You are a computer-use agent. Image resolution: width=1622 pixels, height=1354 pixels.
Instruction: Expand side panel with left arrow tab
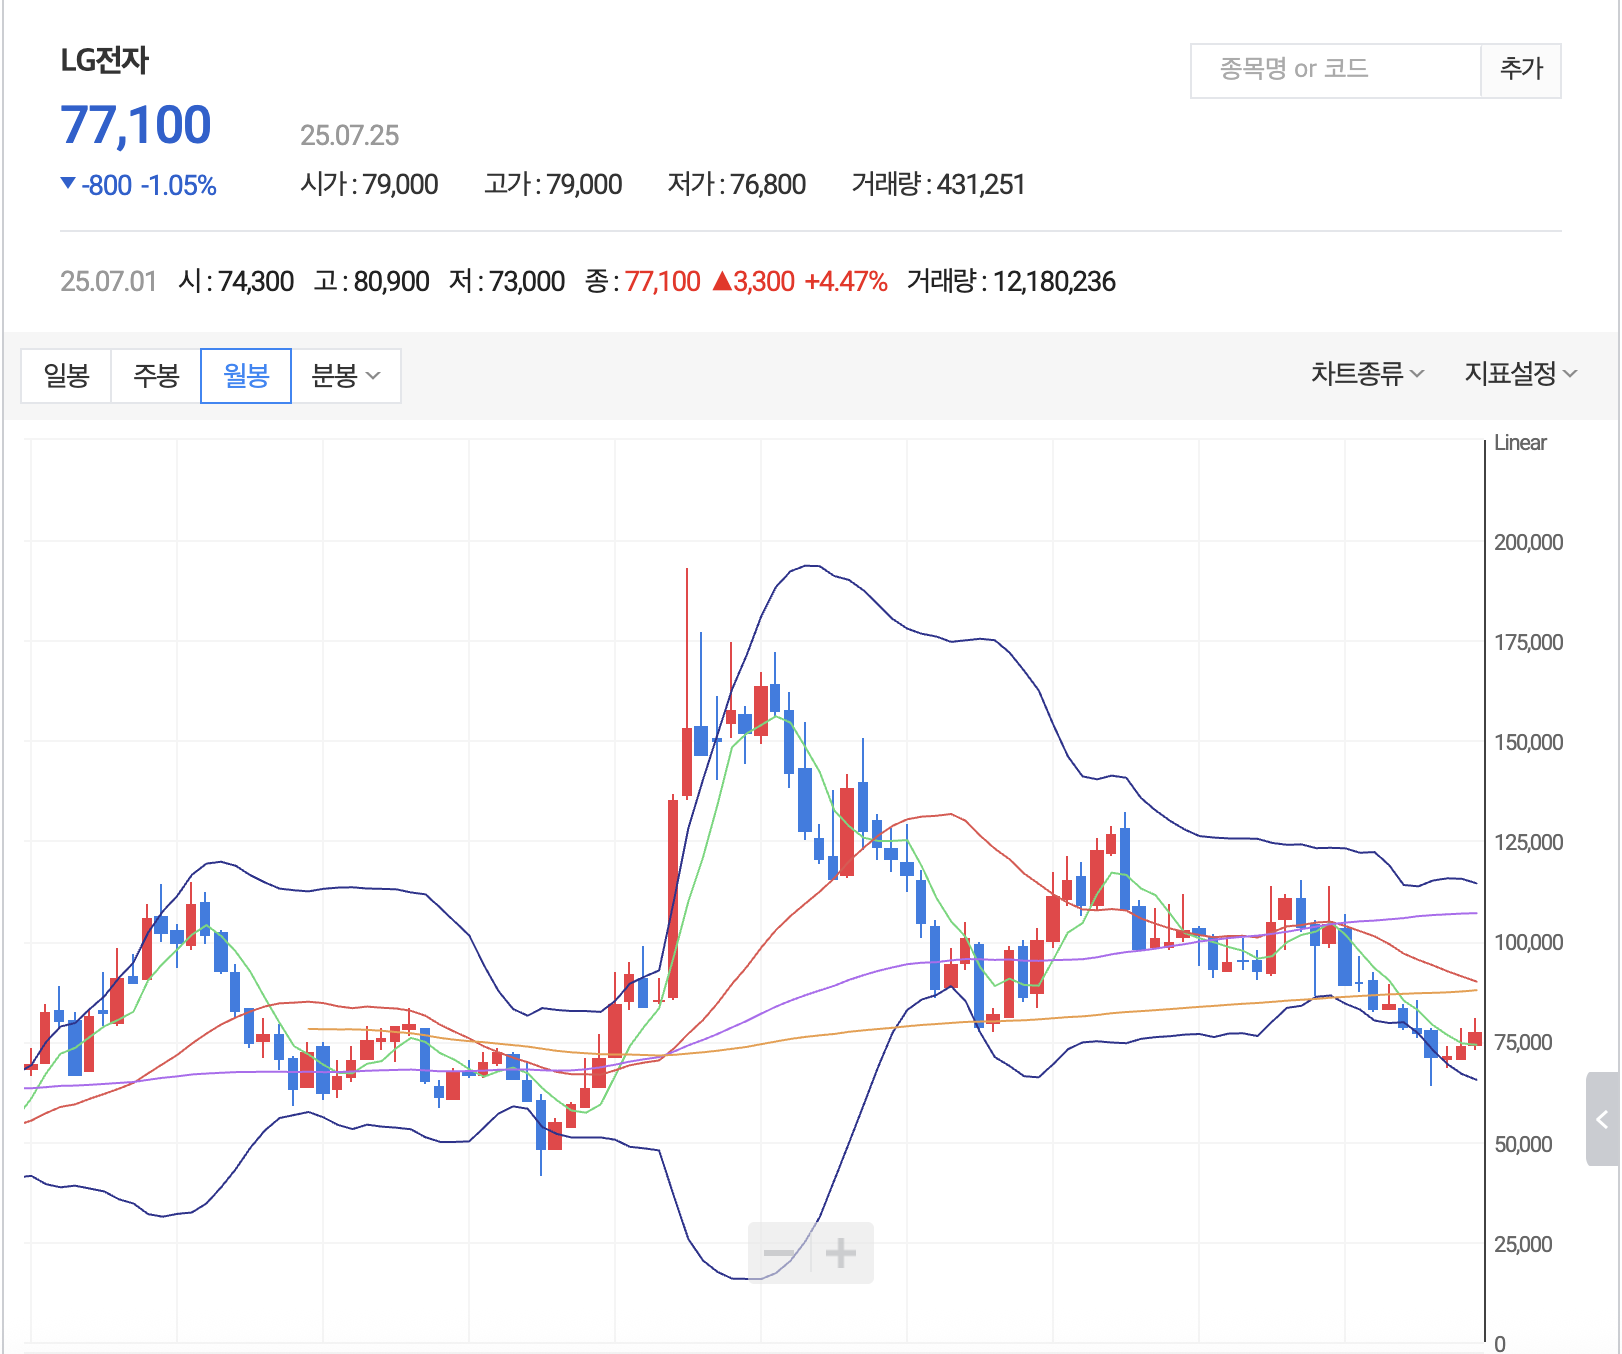click(1602, 1119)
